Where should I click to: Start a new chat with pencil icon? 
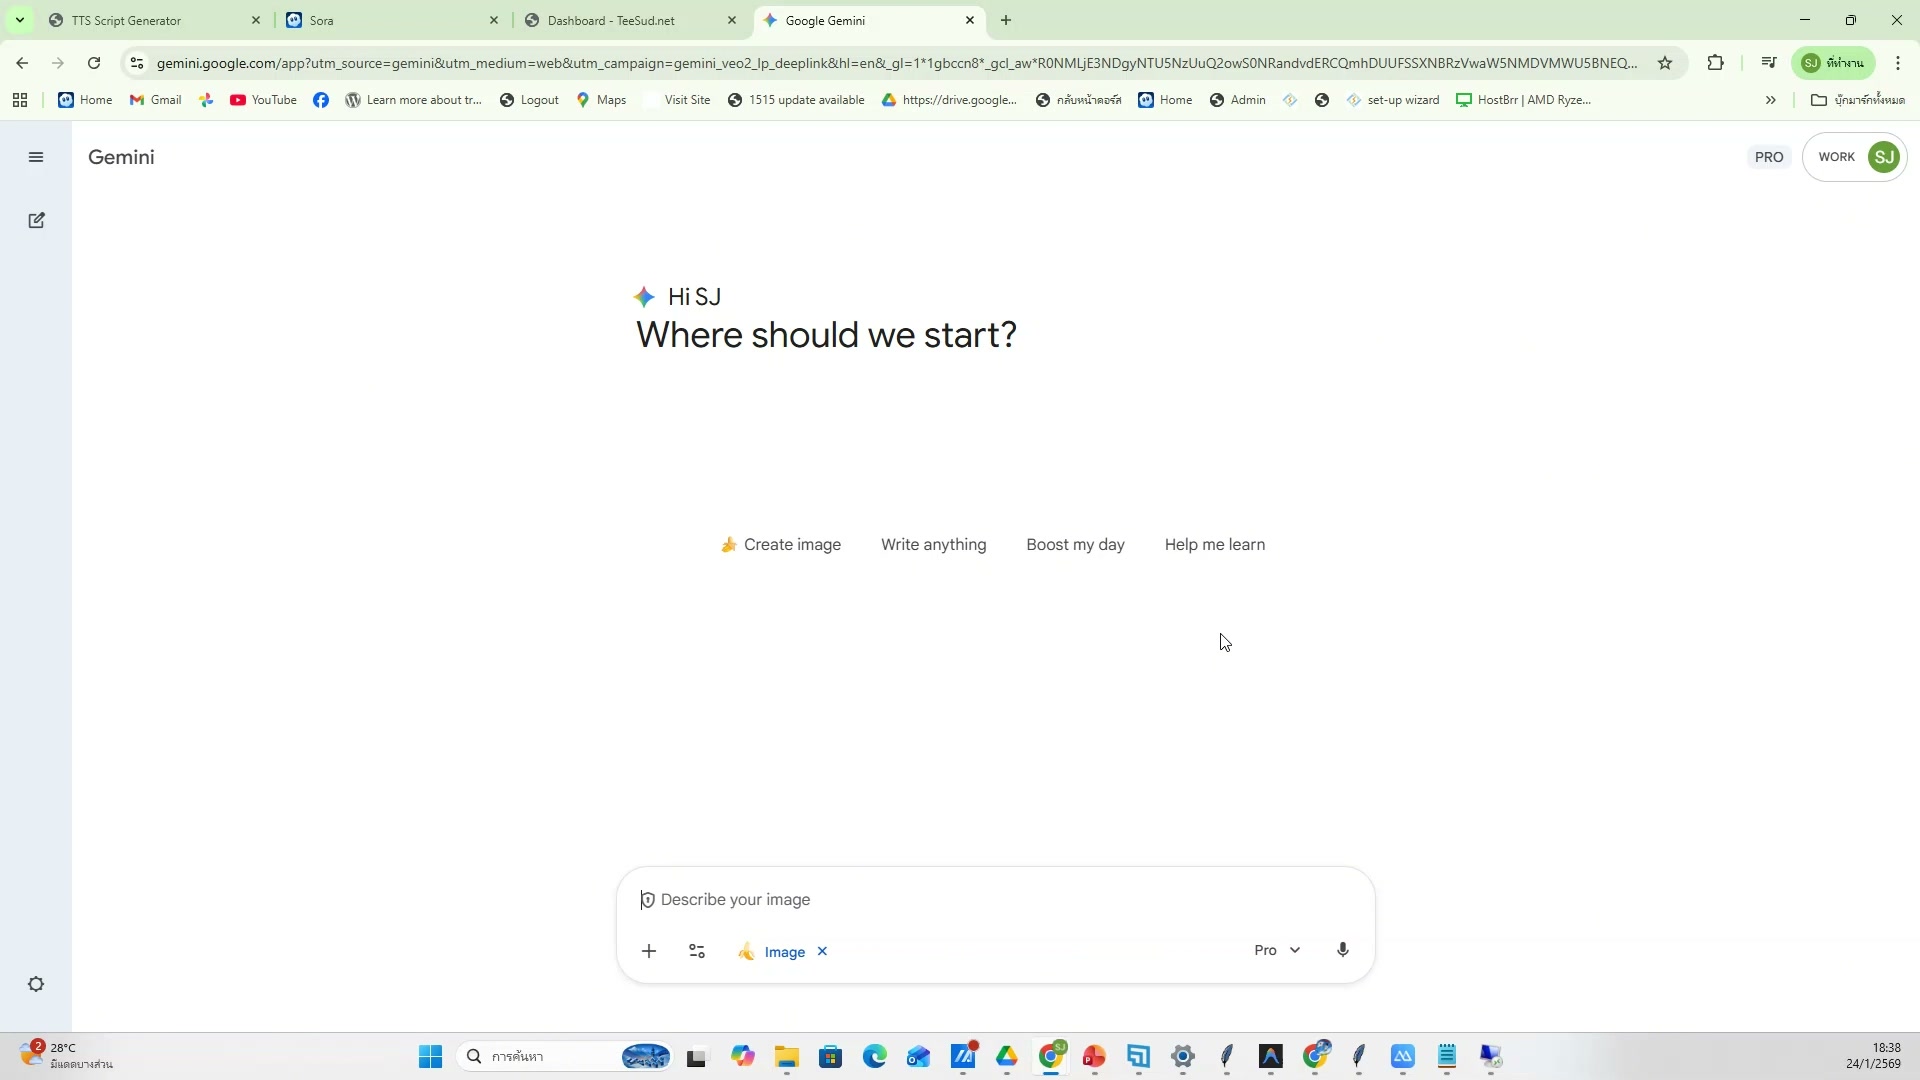coord(36,220)
